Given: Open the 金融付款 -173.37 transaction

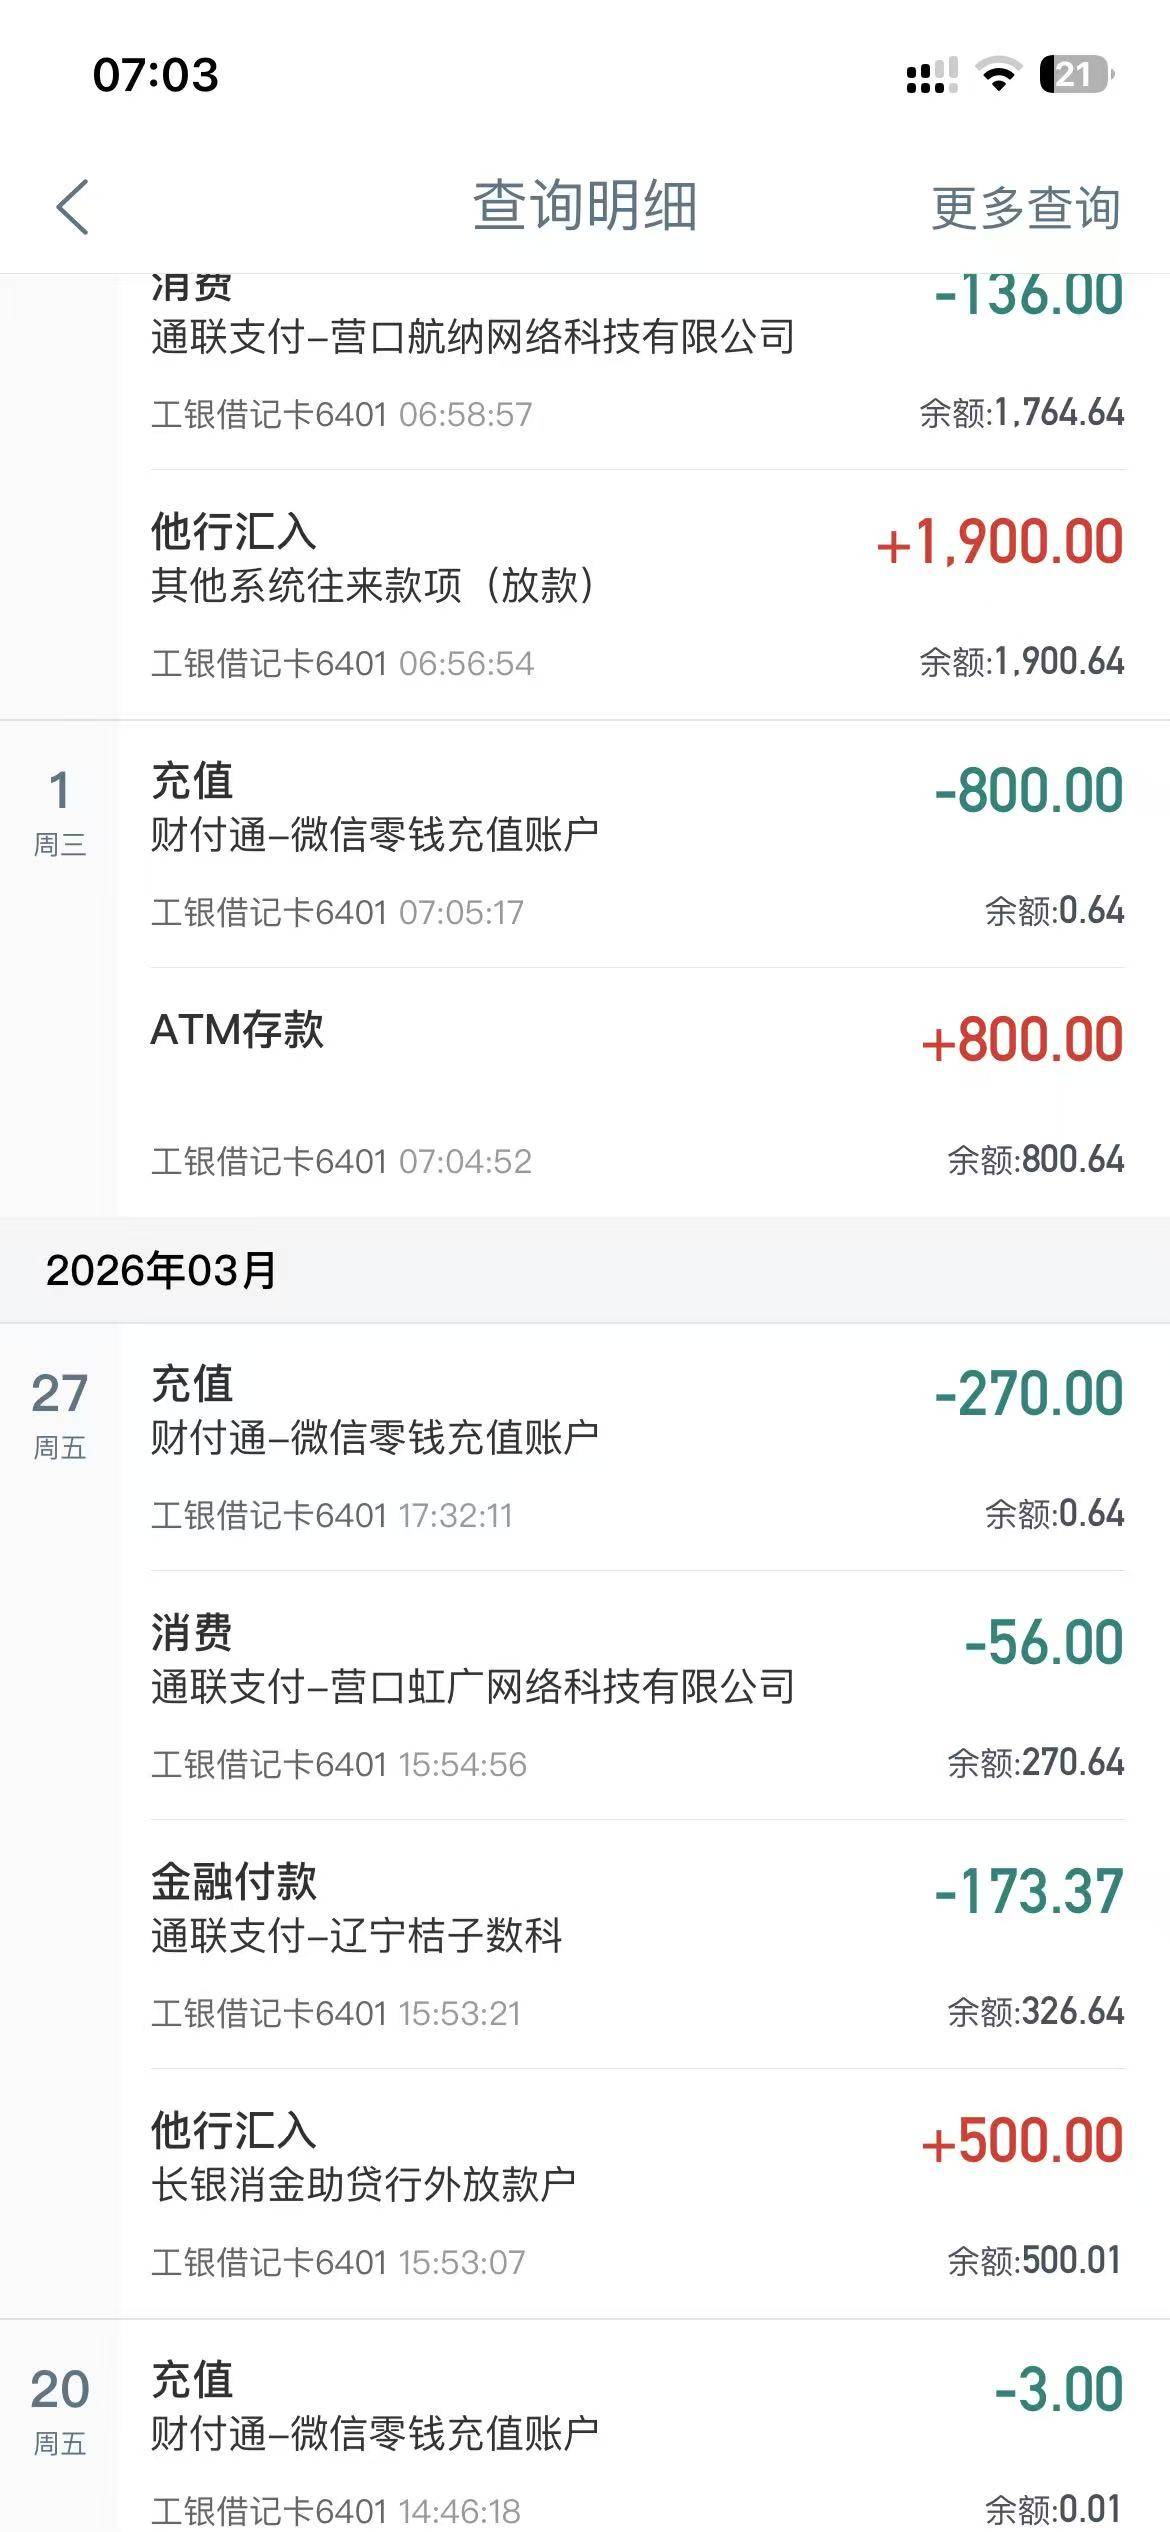Looking at the screenshot, I should tap(636, 1944).
